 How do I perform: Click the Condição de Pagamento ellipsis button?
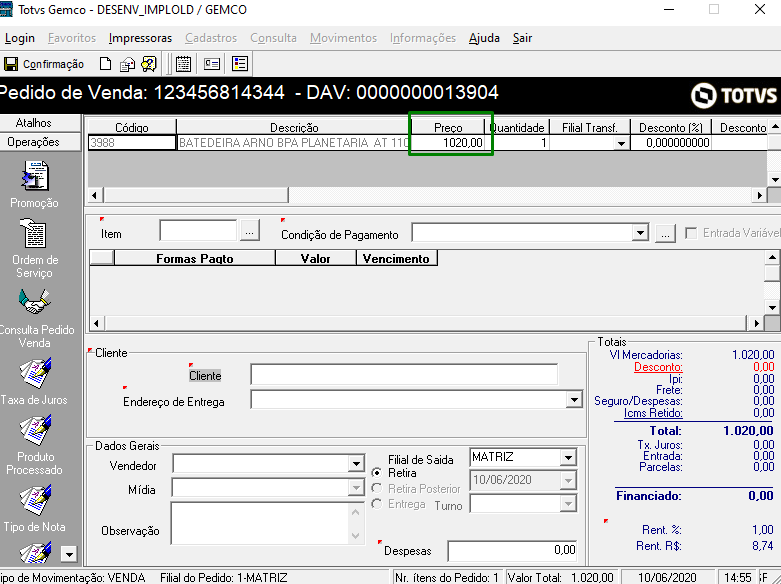(665, 233)
